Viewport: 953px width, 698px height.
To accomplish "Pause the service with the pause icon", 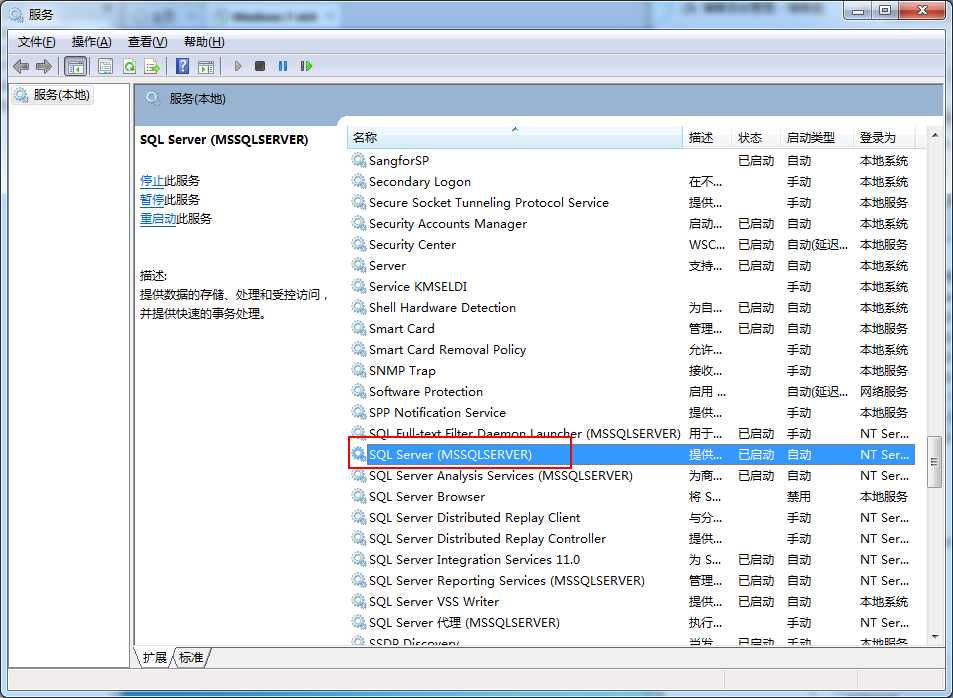I will click(x=283, y=66).
